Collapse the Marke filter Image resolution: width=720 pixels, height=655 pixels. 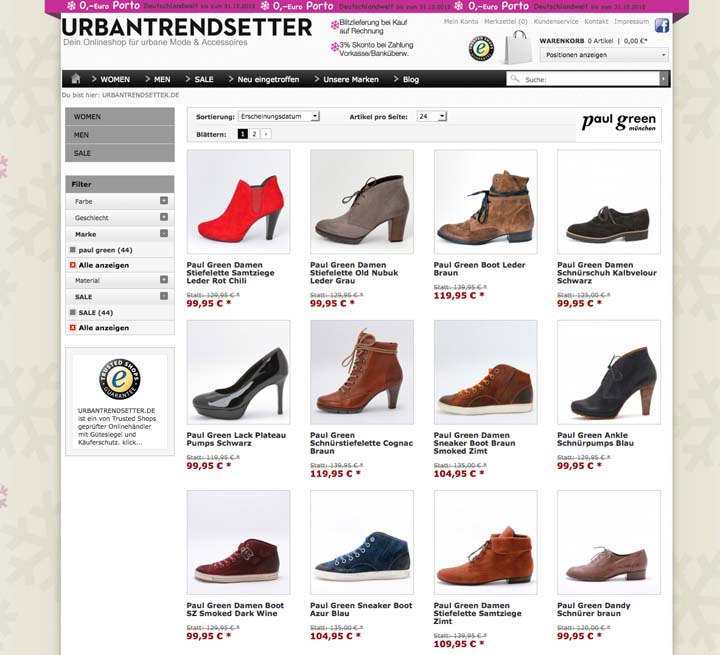point(164,233)
